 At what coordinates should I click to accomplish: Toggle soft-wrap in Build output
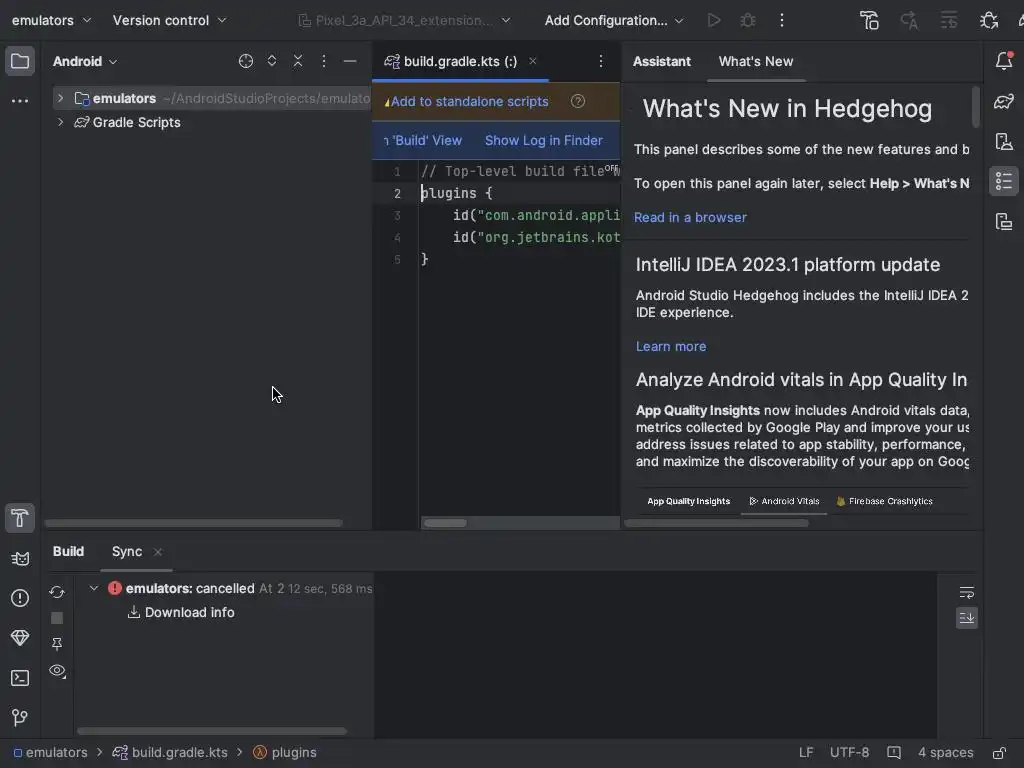[x=967, y=592]
